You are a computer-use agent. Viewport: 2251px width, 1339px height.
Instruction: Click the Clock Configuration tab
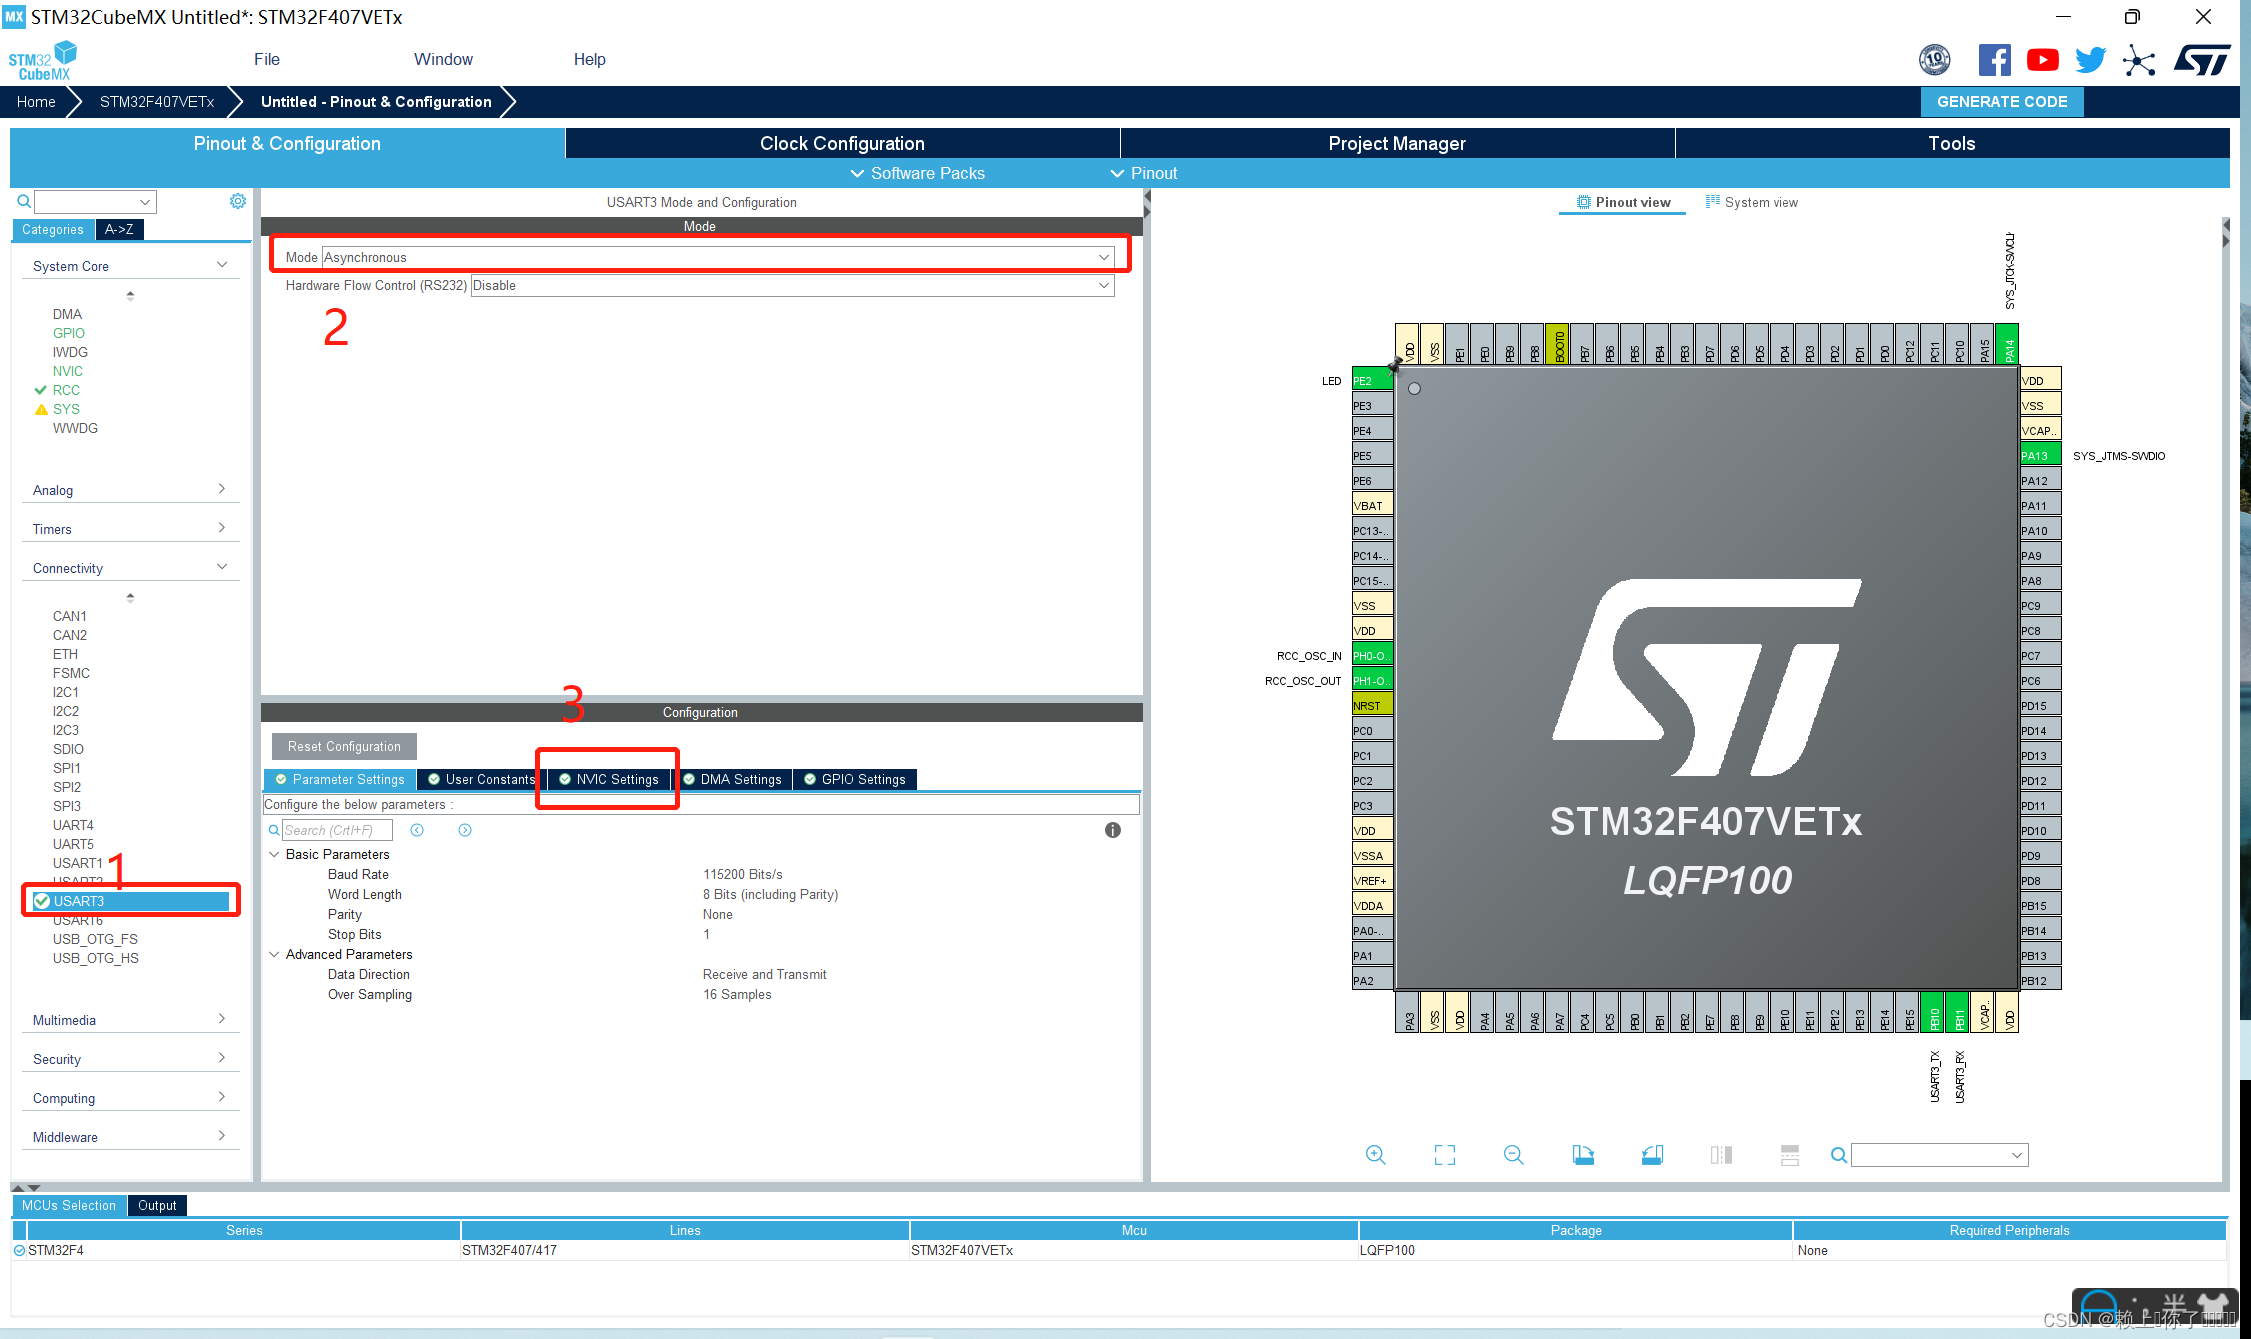pos(840,145)
